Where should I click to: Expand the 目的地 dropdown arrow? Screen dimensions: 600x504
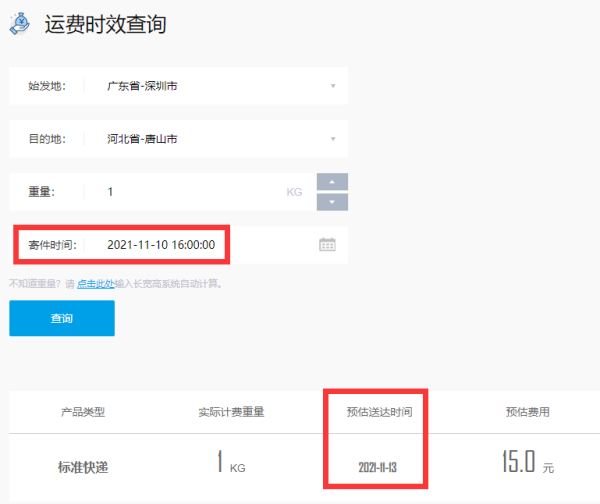pyautogui.click(x=332, y=139)
